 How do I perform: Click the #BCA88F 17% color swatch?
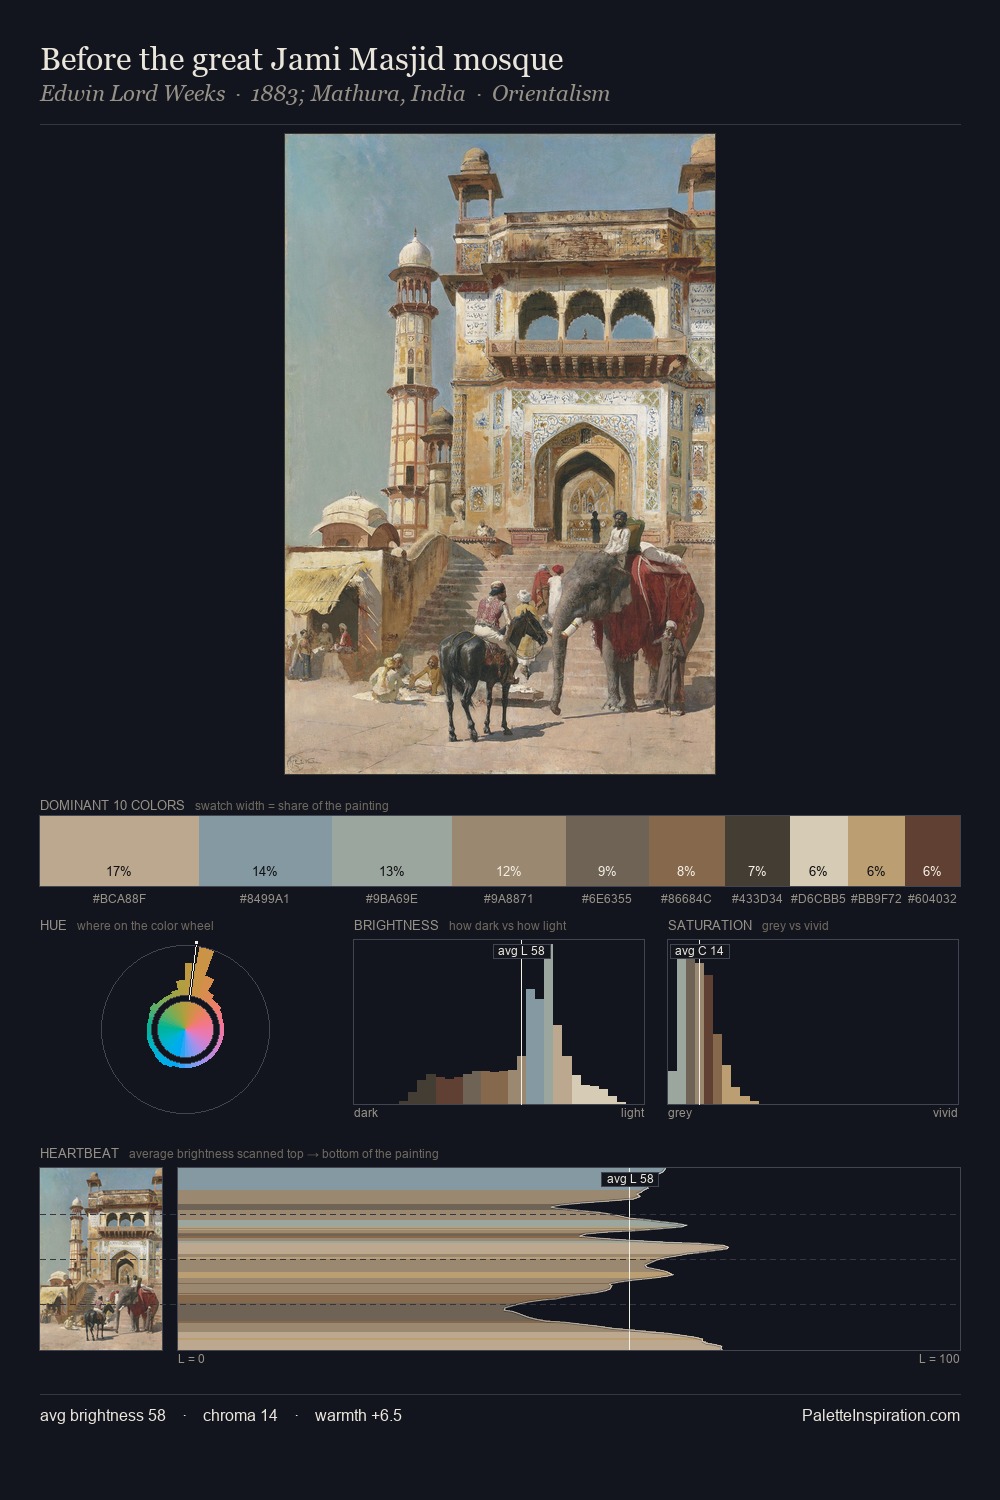point(119,851)
